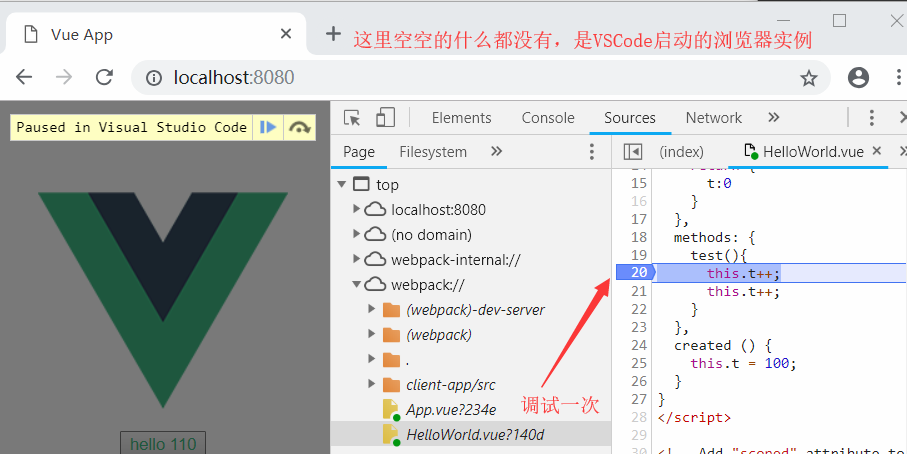
Task: Step over next function call in overlay
Action: [x=299, y=127]
